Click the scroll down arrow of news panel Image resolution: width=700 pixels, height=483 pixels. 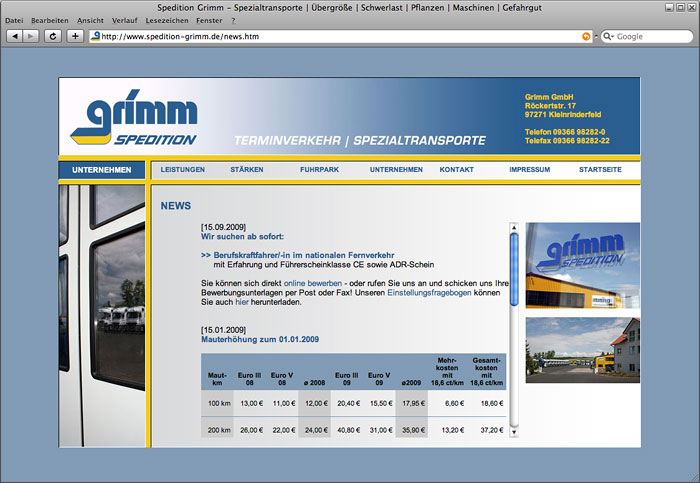tap(514, 433)
